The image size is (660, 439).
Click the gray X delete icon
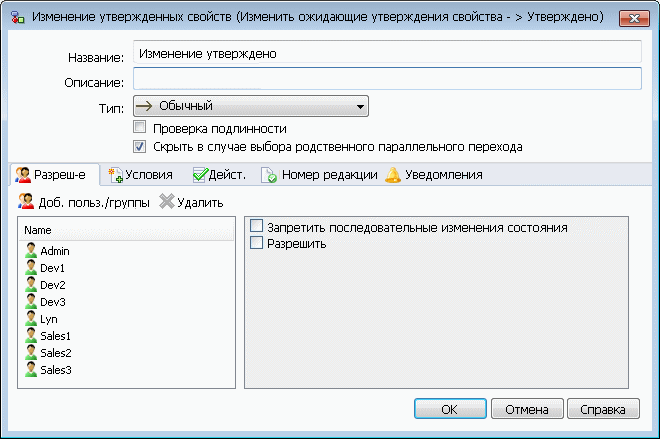tap(167, 202)
